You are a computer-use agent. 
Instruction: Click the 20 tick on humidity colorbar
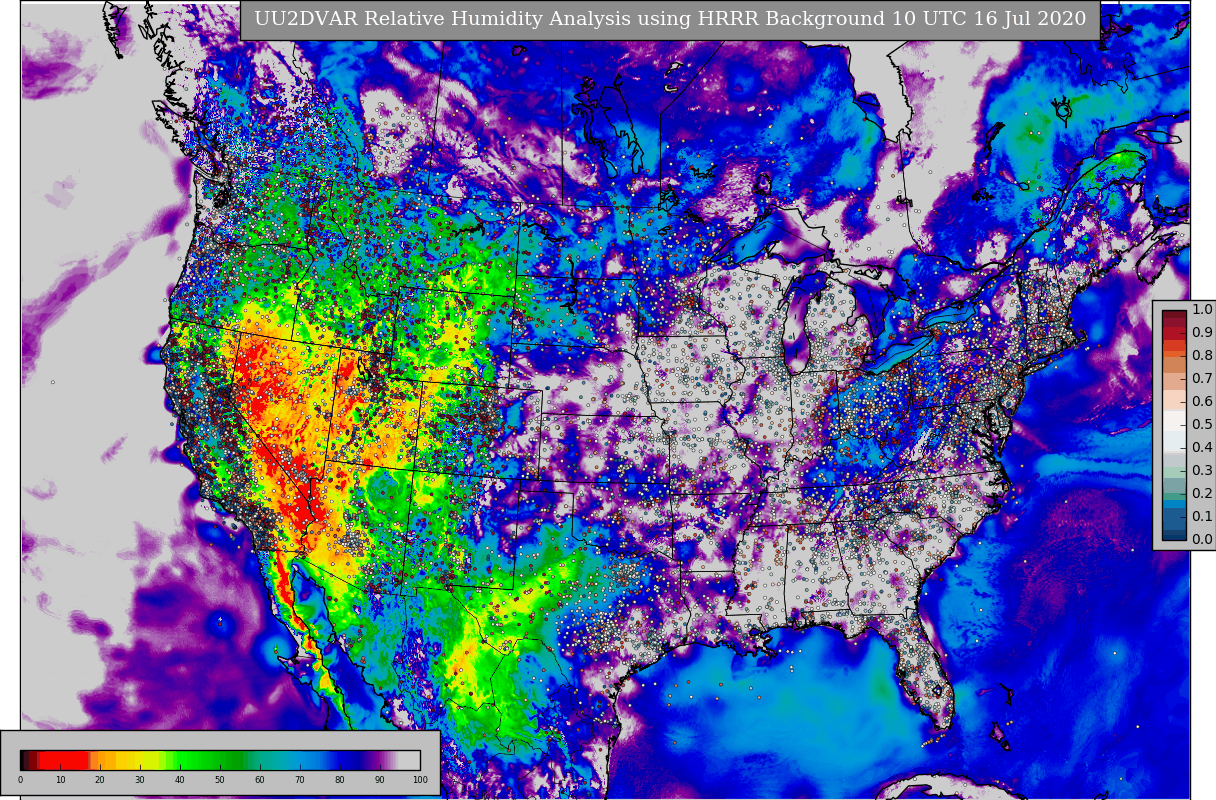(x=100, y=780)
